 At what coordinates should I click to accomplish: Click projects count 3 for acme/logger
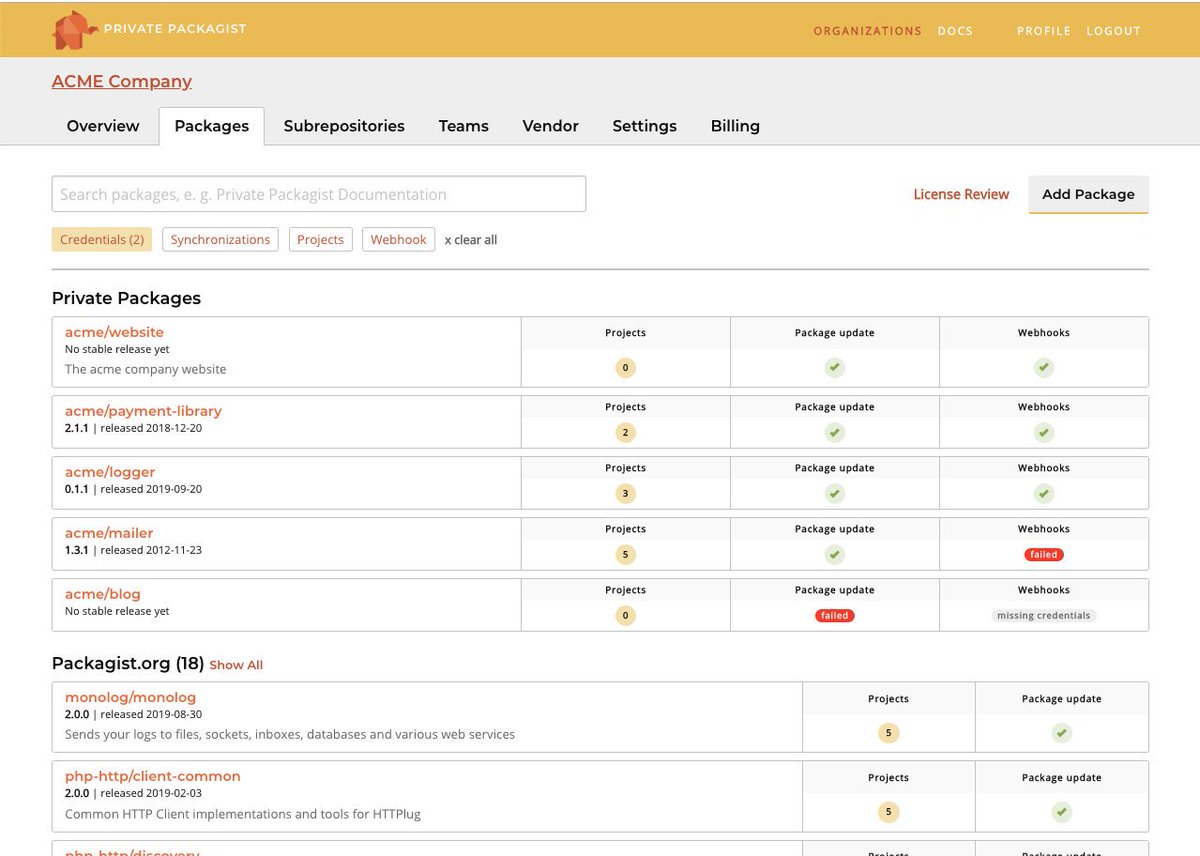pyautogui.click(x=626, y=494)
